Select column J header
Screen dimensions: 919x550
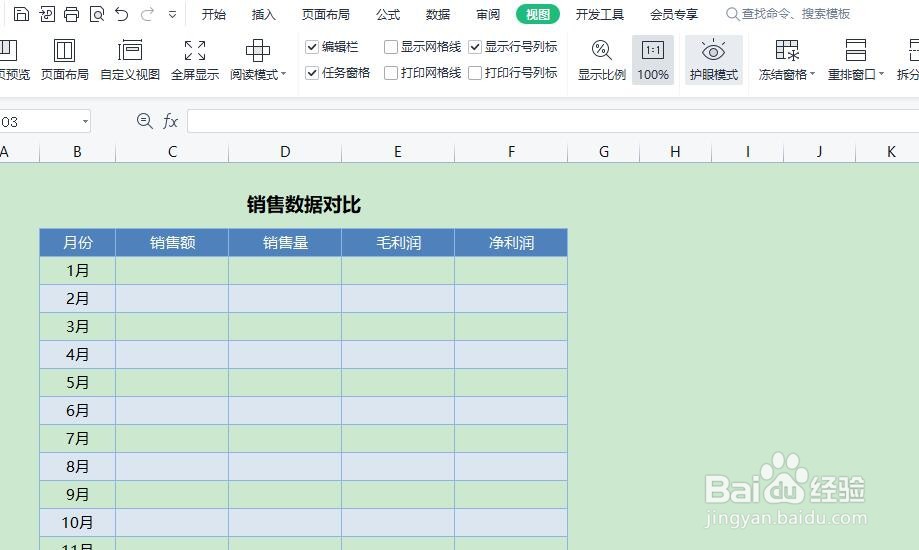pyautogui.click(x=819, y=152)
